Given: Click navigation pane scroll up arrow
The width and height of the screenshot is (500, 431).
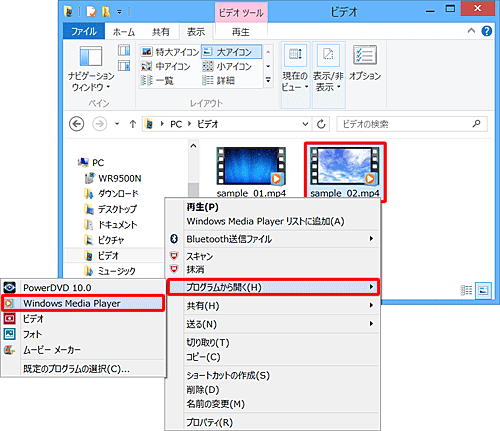Looking at the screenshot, I should (x=193, y=146).
